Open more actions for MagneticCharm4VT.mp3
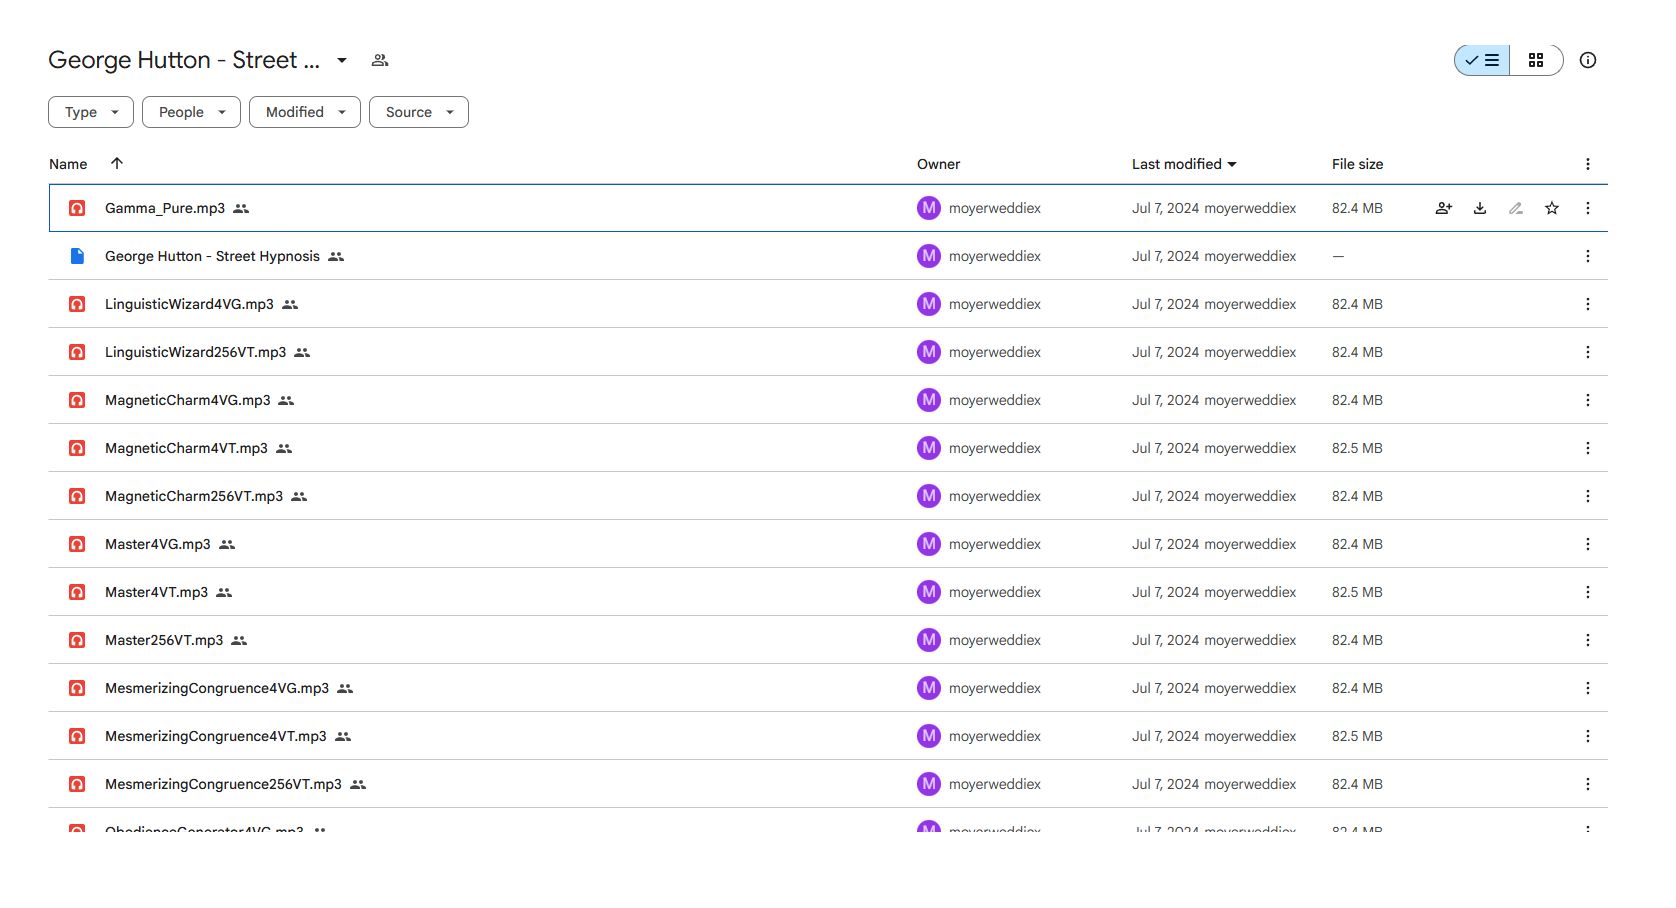Image resolution: width=1676 pixels, height=908 pixels. 1588,448
